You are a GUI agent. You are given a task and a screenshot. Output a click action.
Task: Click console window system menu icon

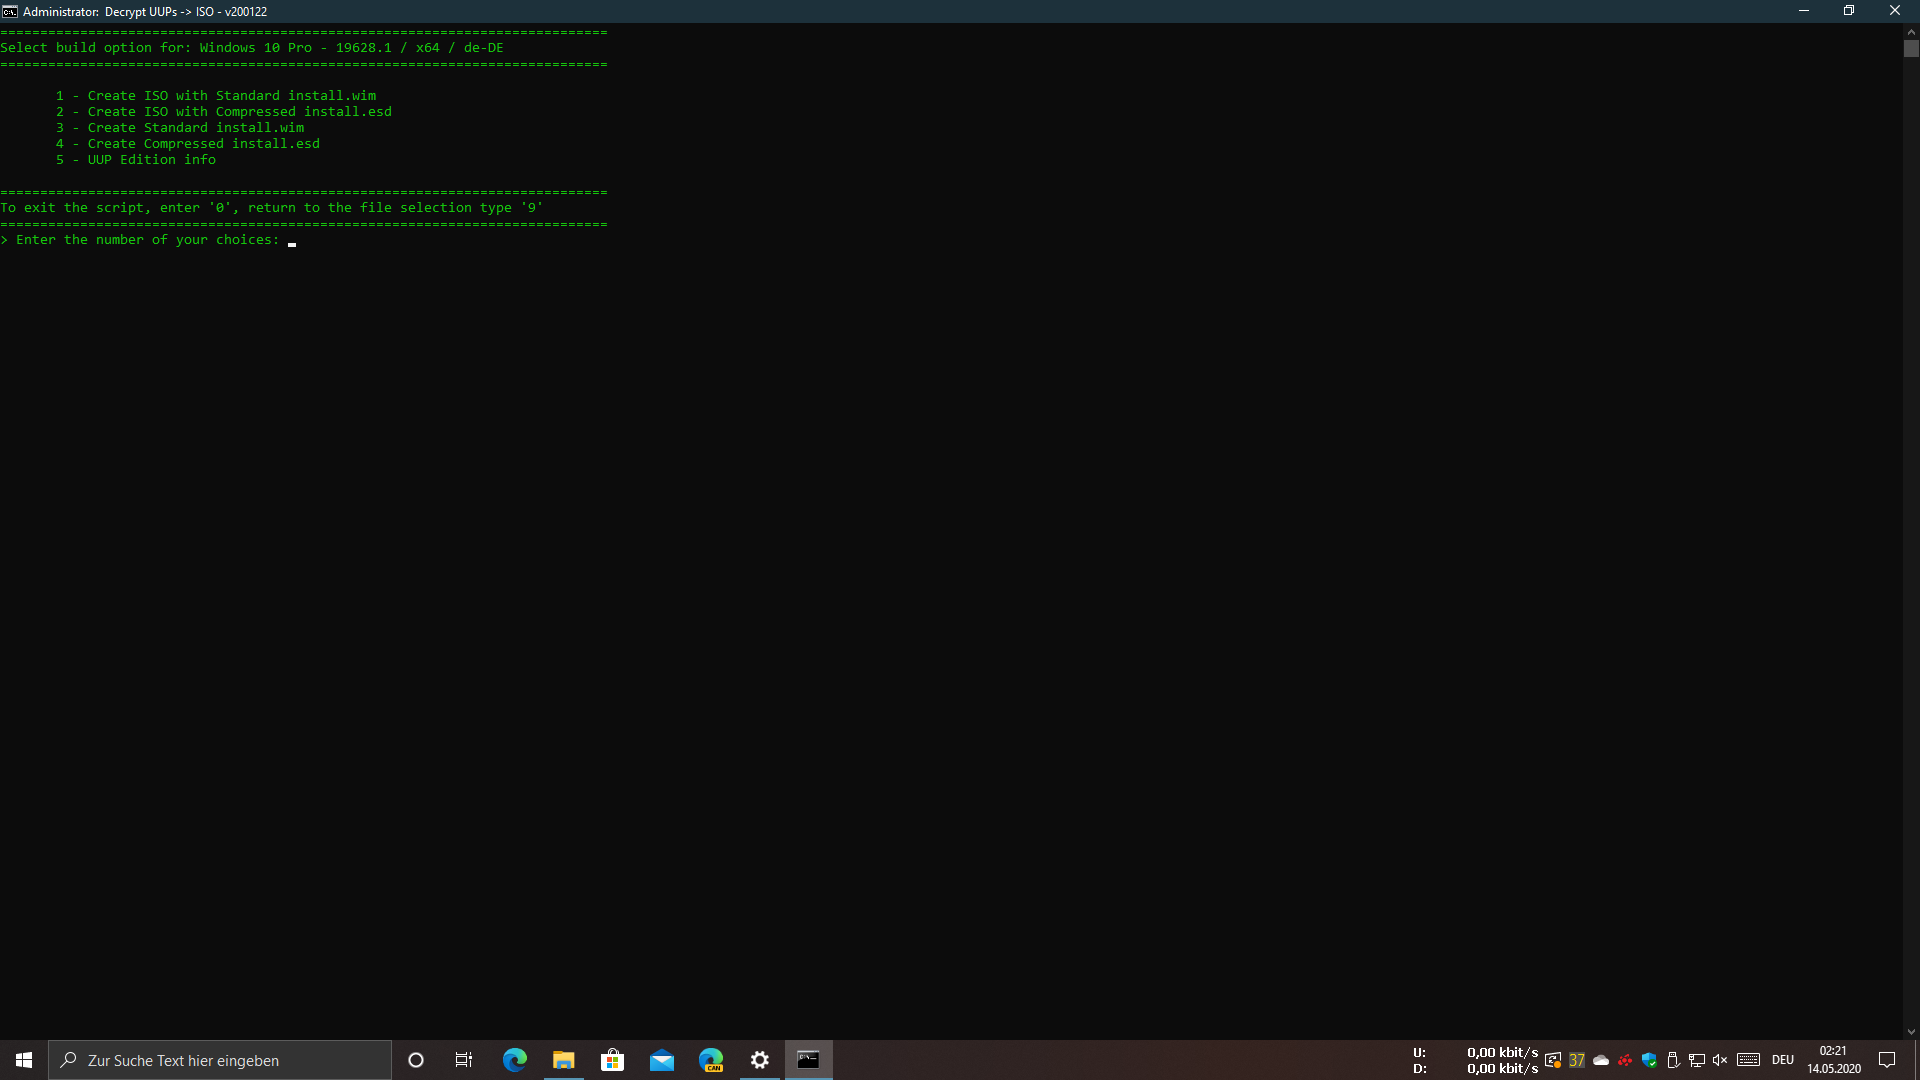point(10,11)
